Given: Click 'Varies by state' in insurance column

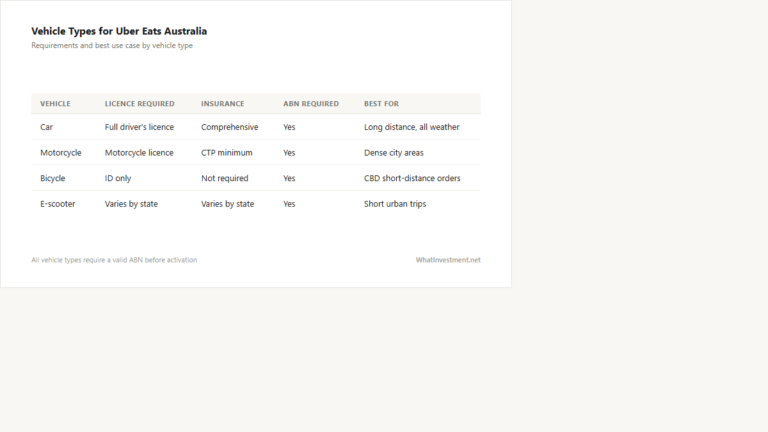Looking at the screenshot, I should [x=228, y=204].
